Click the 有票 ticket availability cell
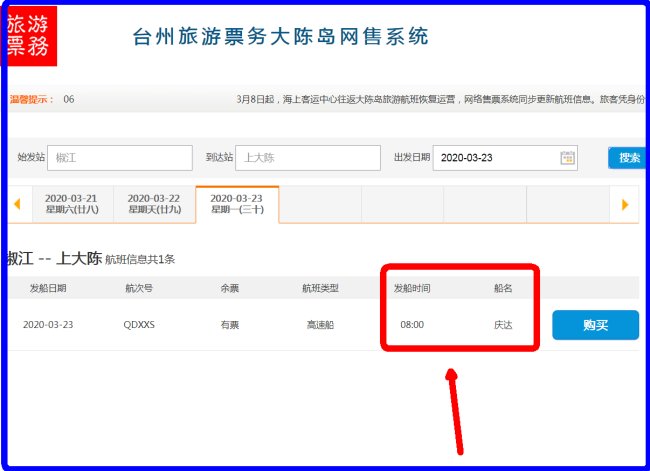Image resolution: width=650 pixels, height=471 pixels. [x=230, y=325]
